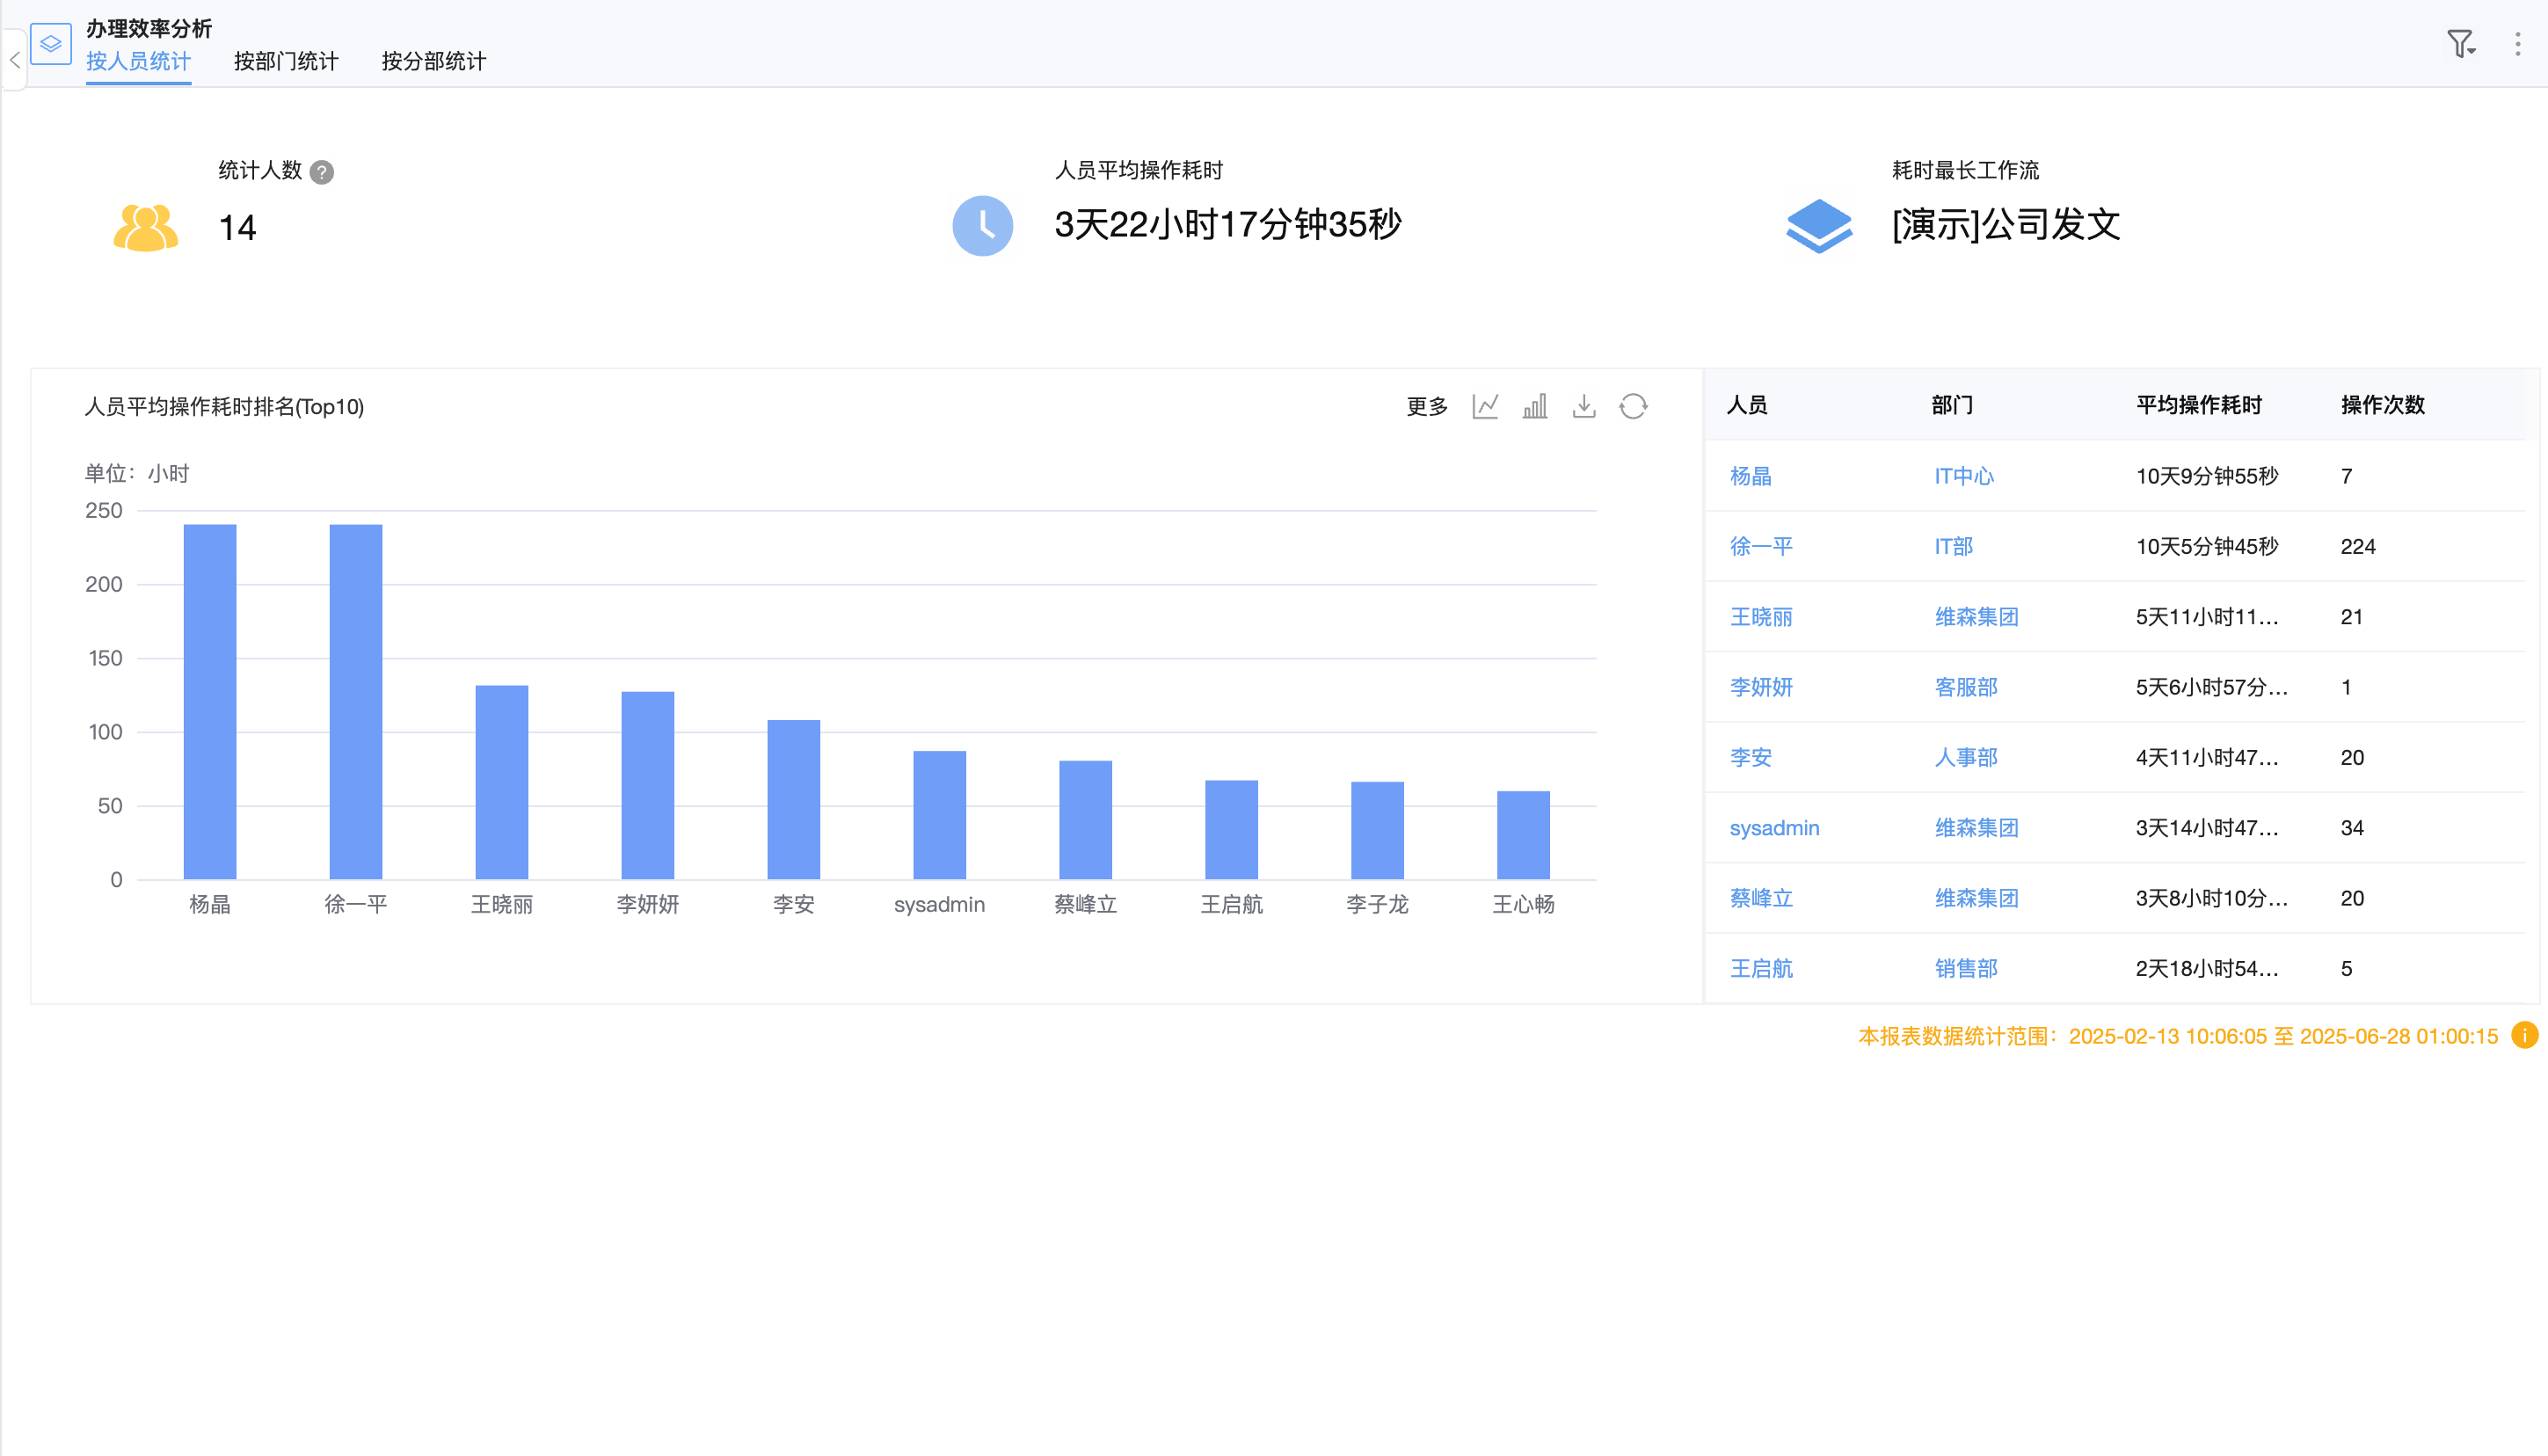Image resolution: width=2548 pixels, height=1456 pixels.
Task: Refresh the Top10 ranking chart
Action: 1633,406
